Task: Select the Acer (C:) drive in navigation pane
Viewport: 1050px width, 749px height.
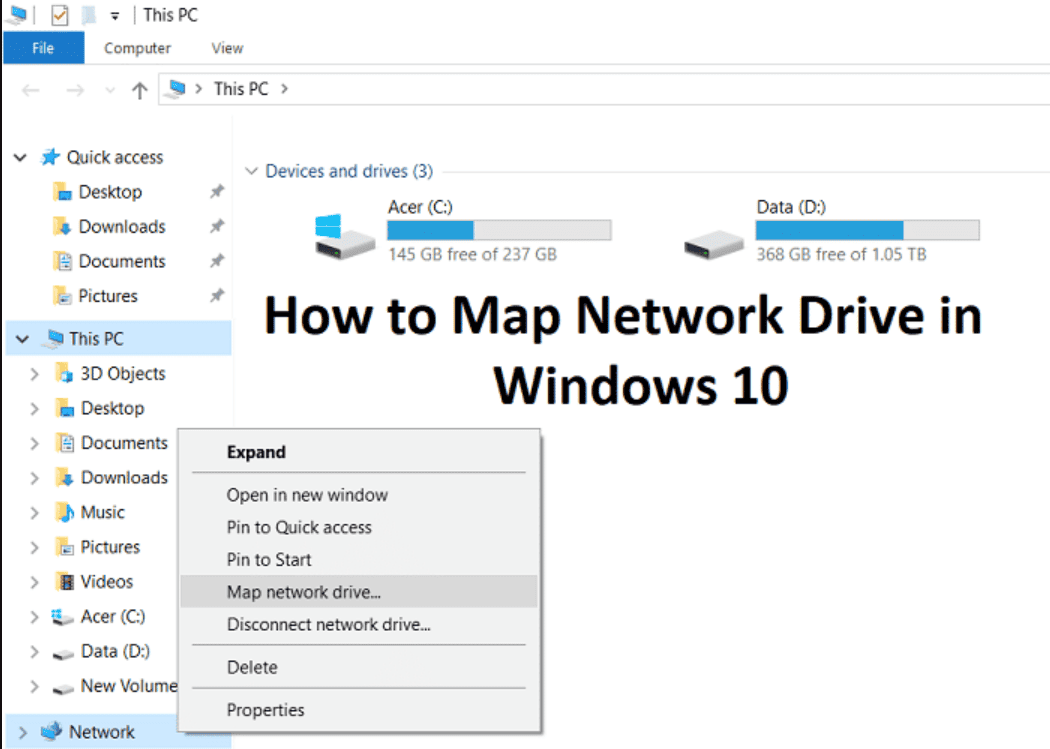Action: (110, 616)
